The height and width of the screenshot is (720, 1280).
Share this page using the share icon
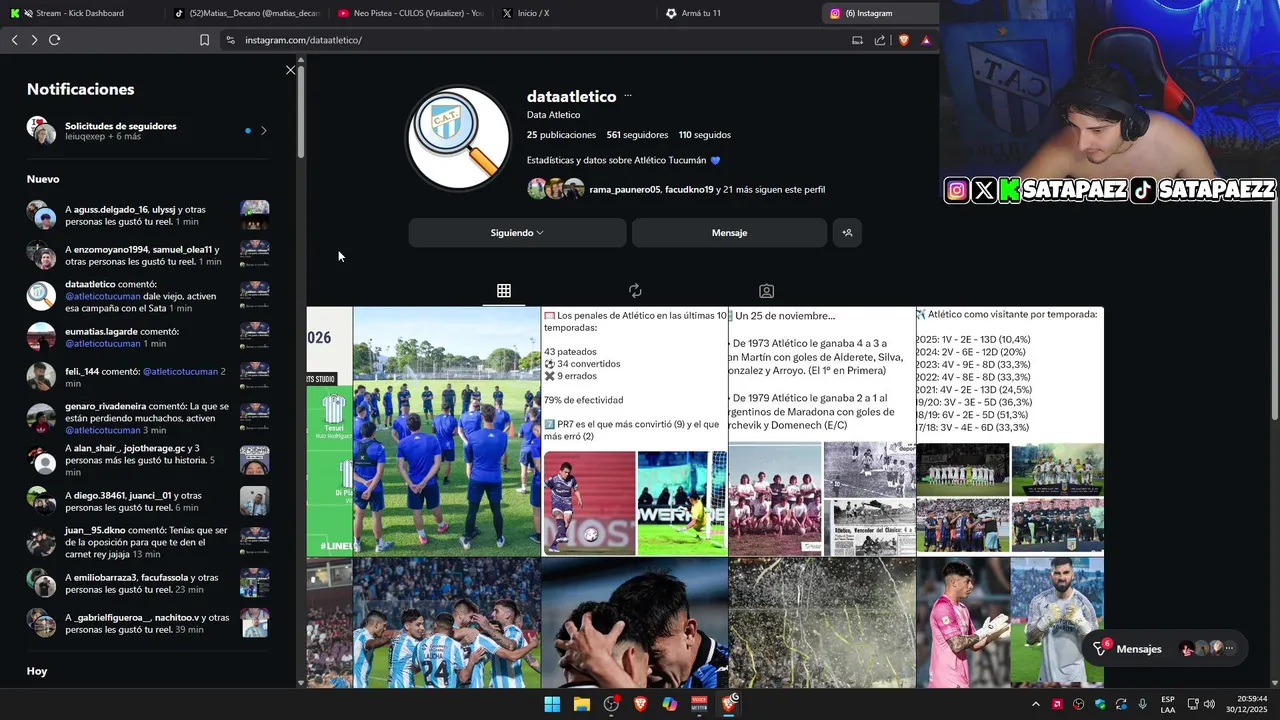[880, 40]
